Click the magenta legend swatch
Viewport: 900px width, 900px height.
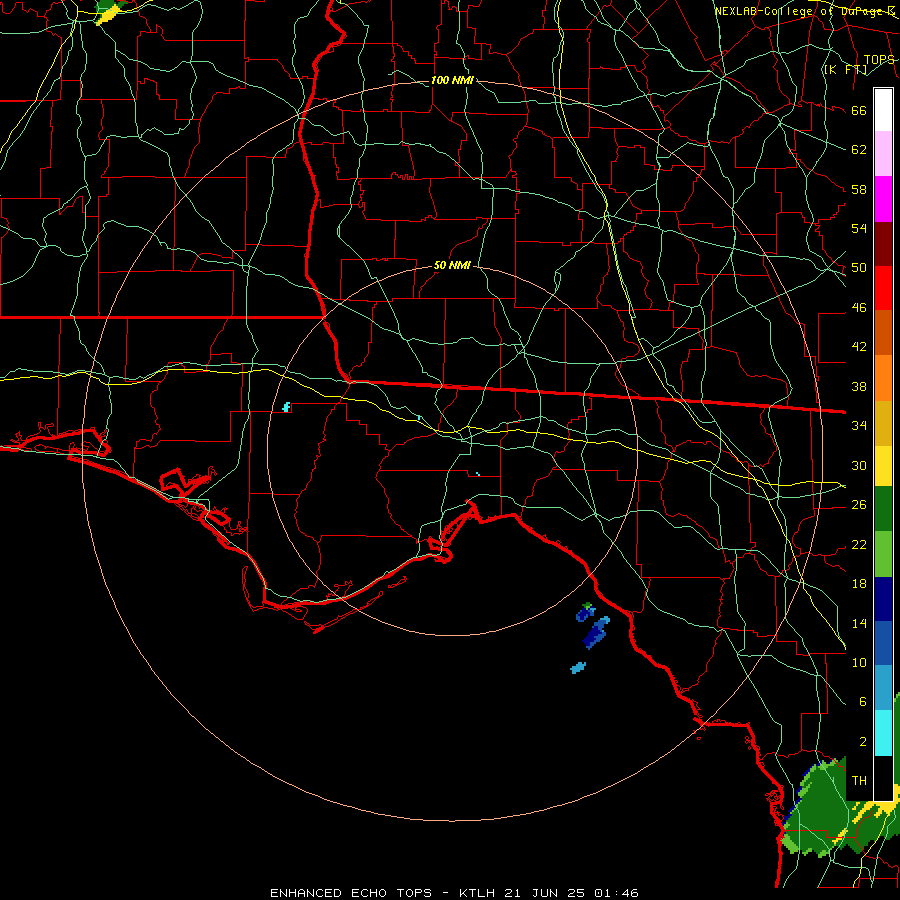pos(883,199)
